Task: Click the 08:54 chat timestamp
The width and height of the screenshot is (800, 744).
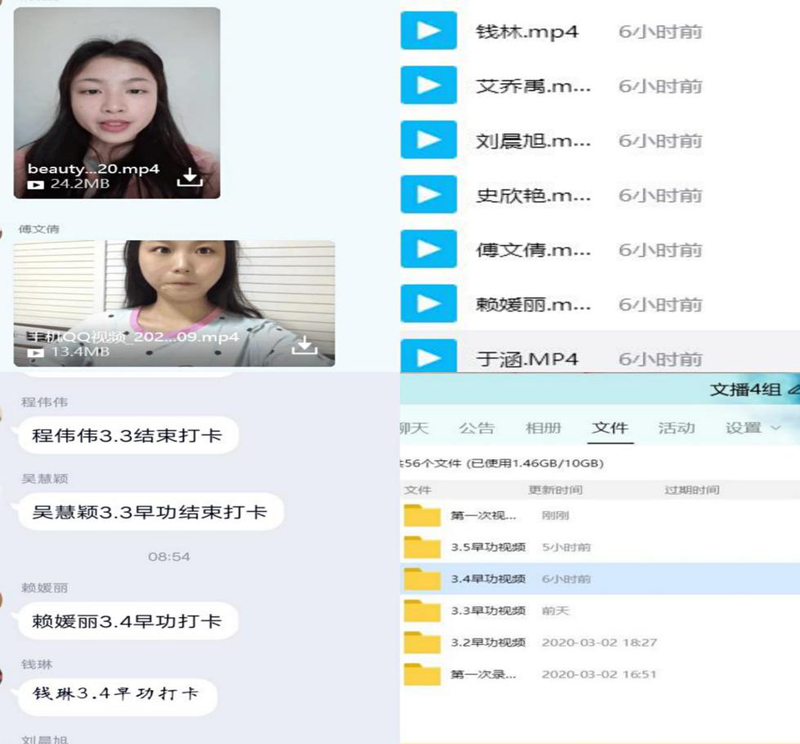Action: tap(169, 557)
